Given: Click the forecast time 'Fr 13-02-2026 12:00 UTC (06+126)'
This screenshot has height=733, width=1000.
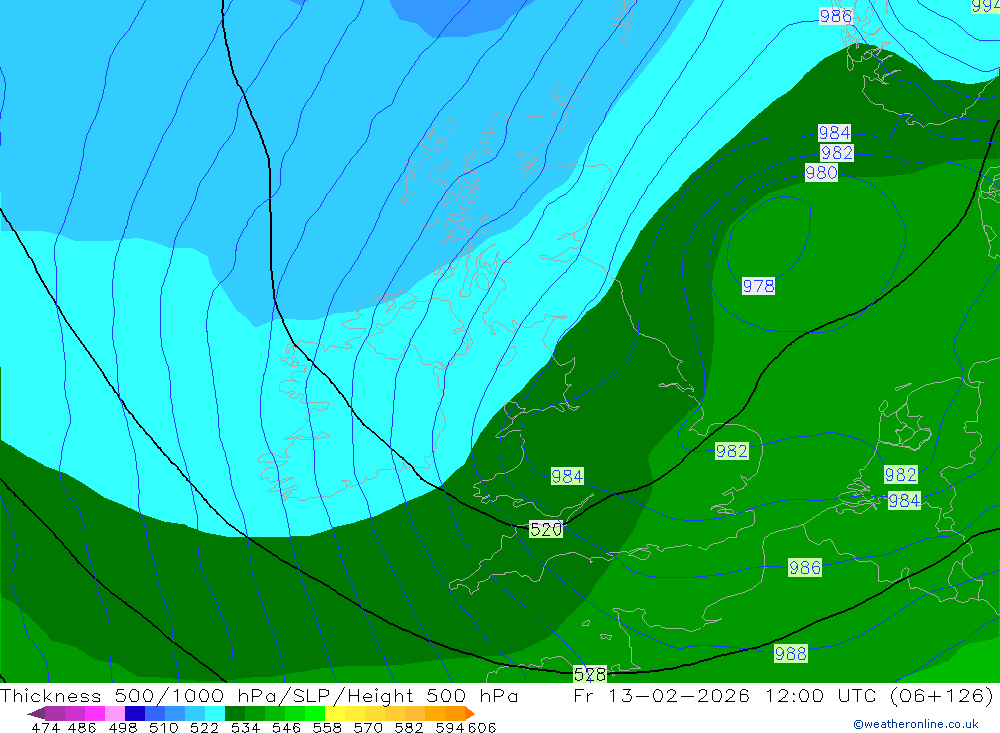Looking at the screenshot, I should tap(783, 695).
